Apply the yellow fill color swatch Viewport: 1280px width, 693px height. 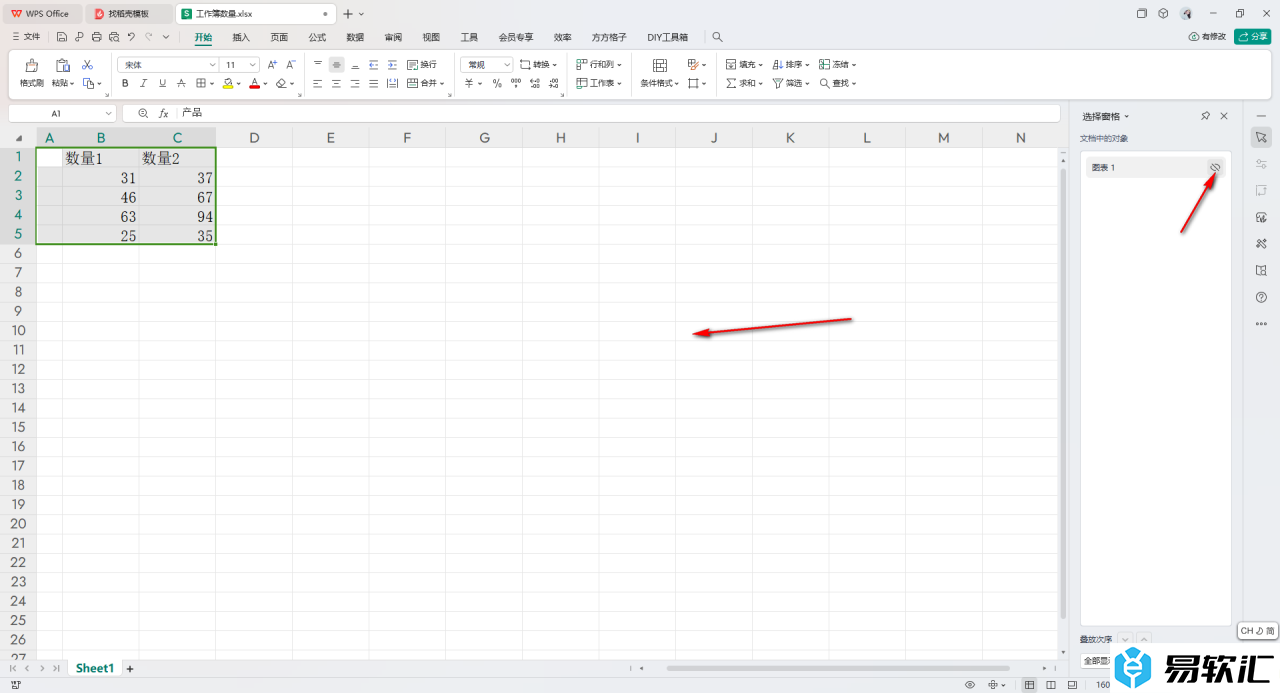[228, 84]
